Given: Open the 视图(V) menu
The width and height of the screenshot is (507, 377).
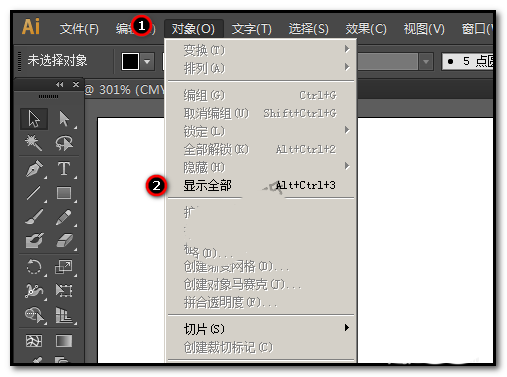Looking at the screenshot, I should [x=424, y=29].
